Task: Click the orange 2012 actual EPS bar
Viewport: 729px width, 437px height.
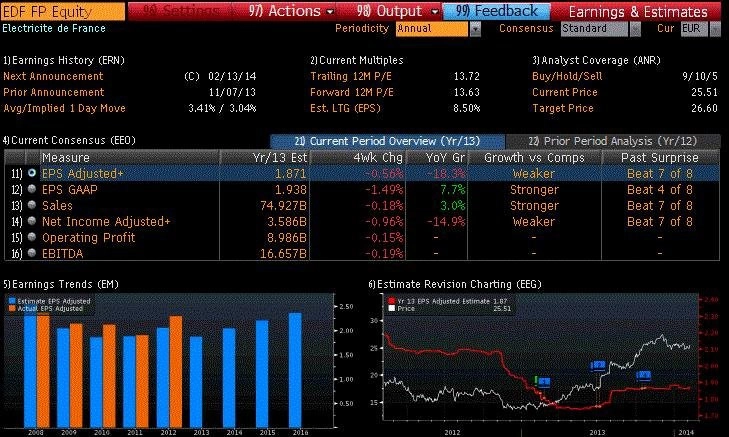Action: pos(176,372)
